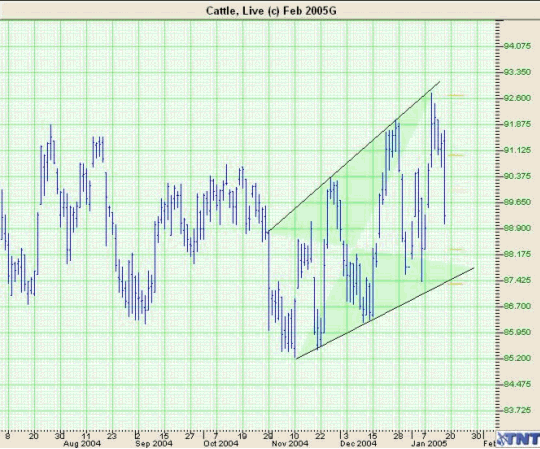Click the yellow marker near 91.125

456,155
